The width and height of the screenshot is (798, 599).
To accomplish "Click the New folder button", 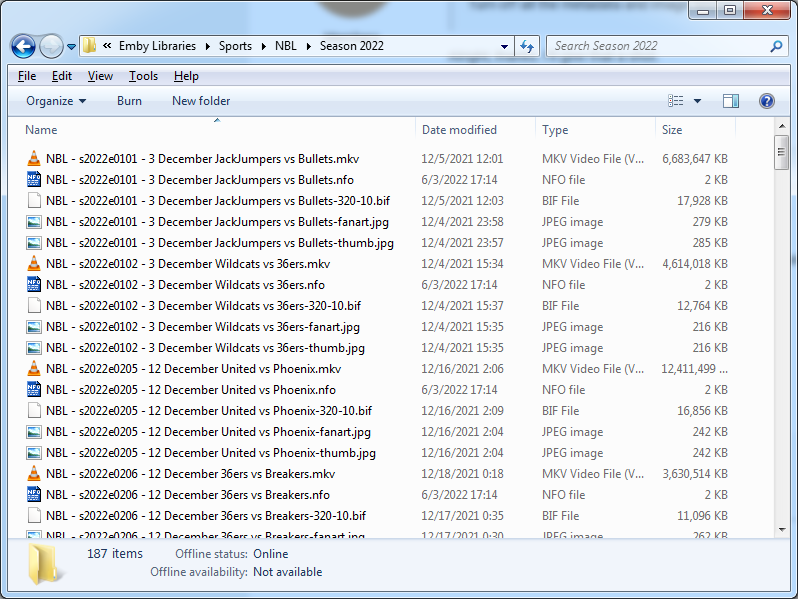I will (x=201, y=101).
